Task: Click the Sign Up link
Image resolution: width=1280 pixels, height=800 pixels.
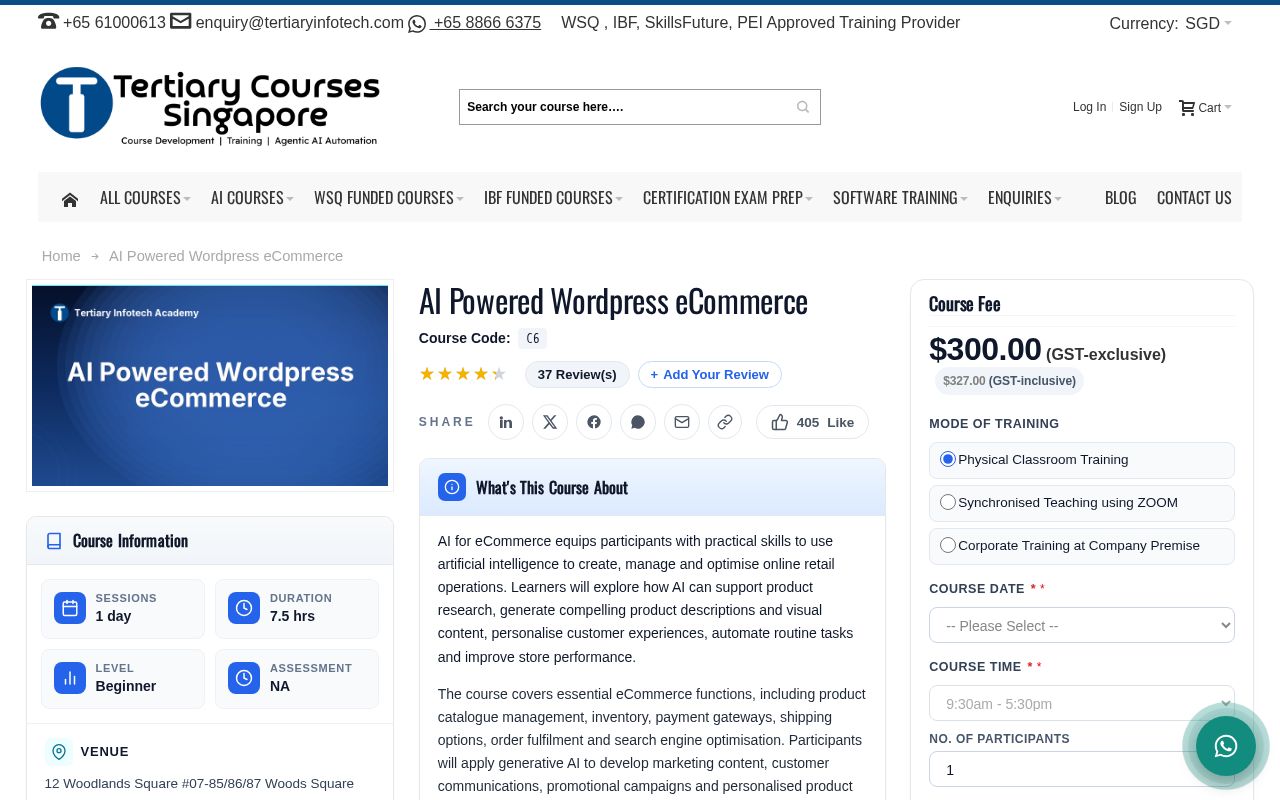Action: pos(1140,107)
